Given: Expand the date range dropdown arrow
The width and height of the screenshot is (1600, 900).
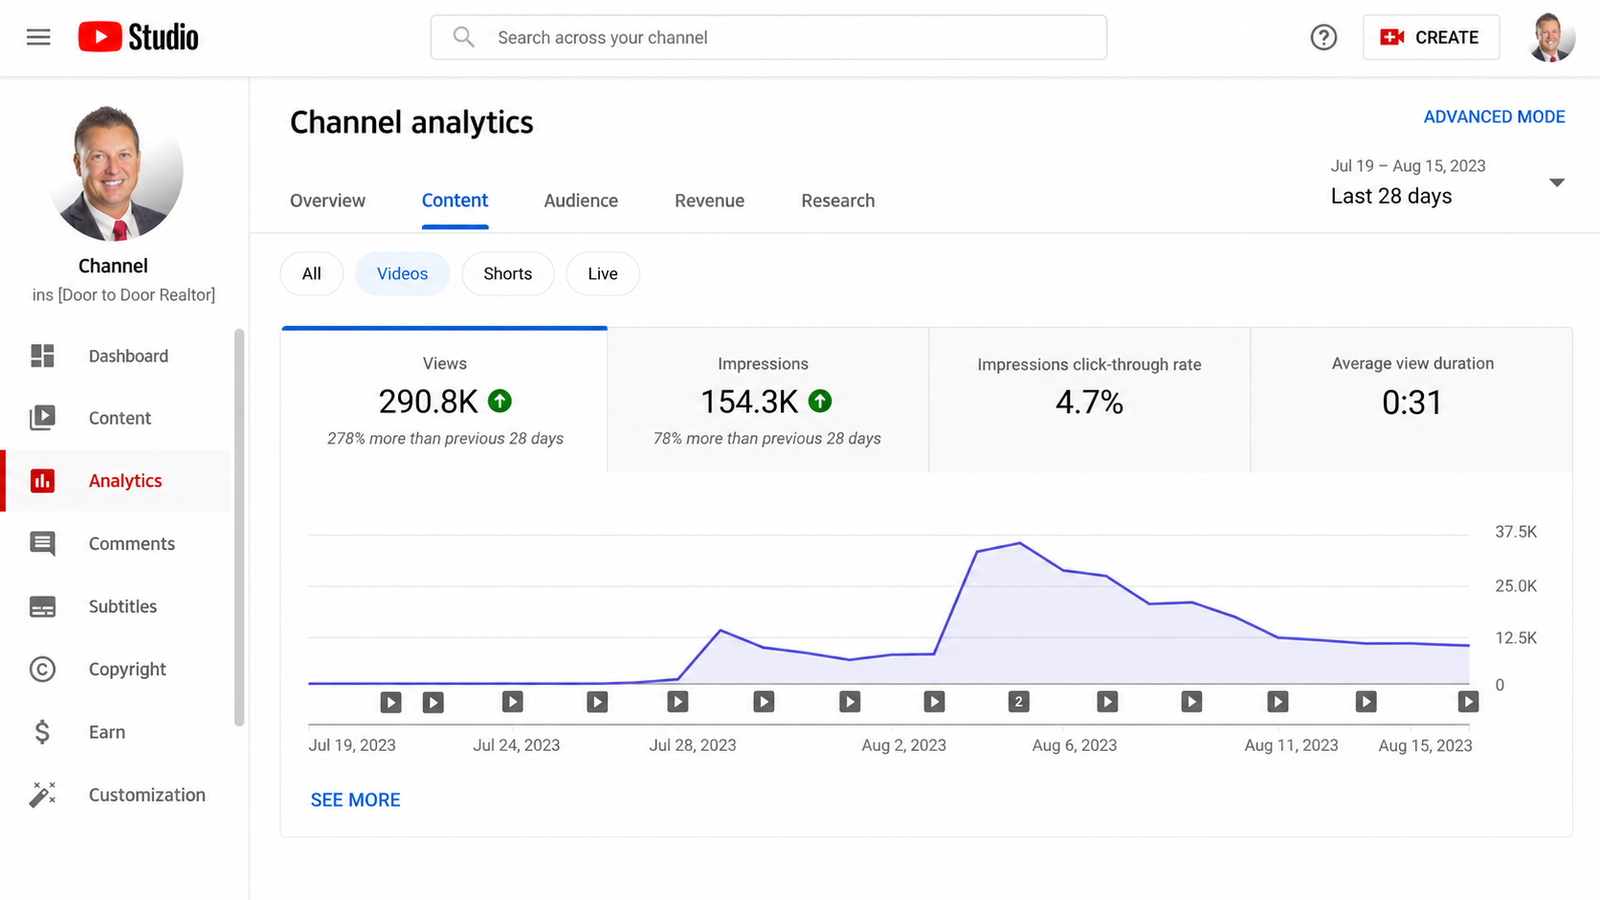Looking at the screenshot, I should point(1556,182).
